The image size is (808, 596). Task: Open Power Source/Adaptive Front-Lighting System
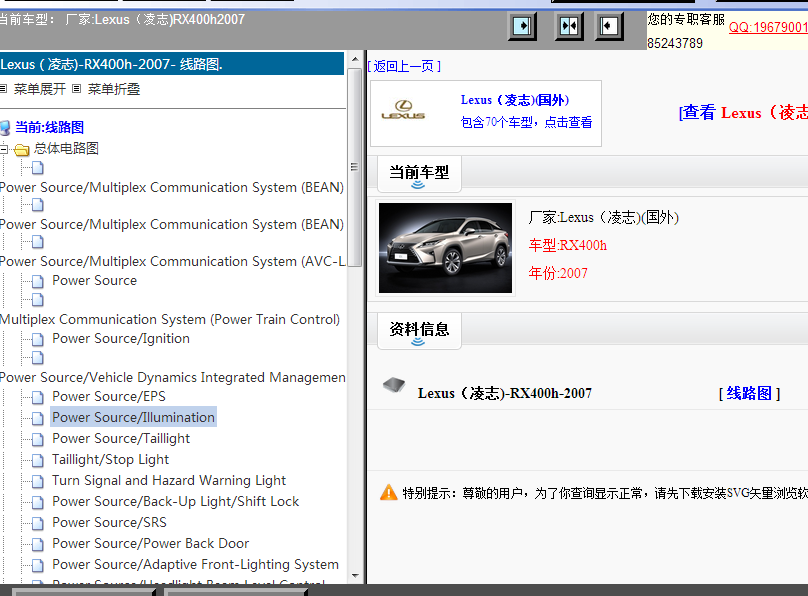(195, 565)
